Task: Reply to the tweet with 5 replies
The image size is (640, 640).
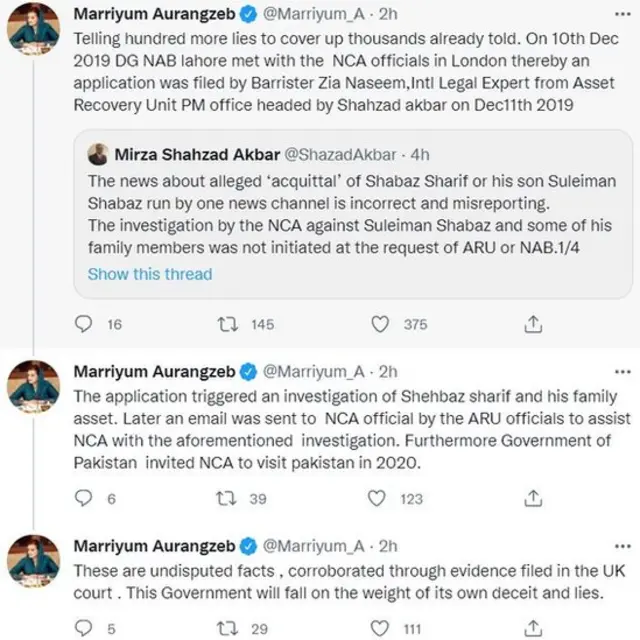Action: [87, 627]
